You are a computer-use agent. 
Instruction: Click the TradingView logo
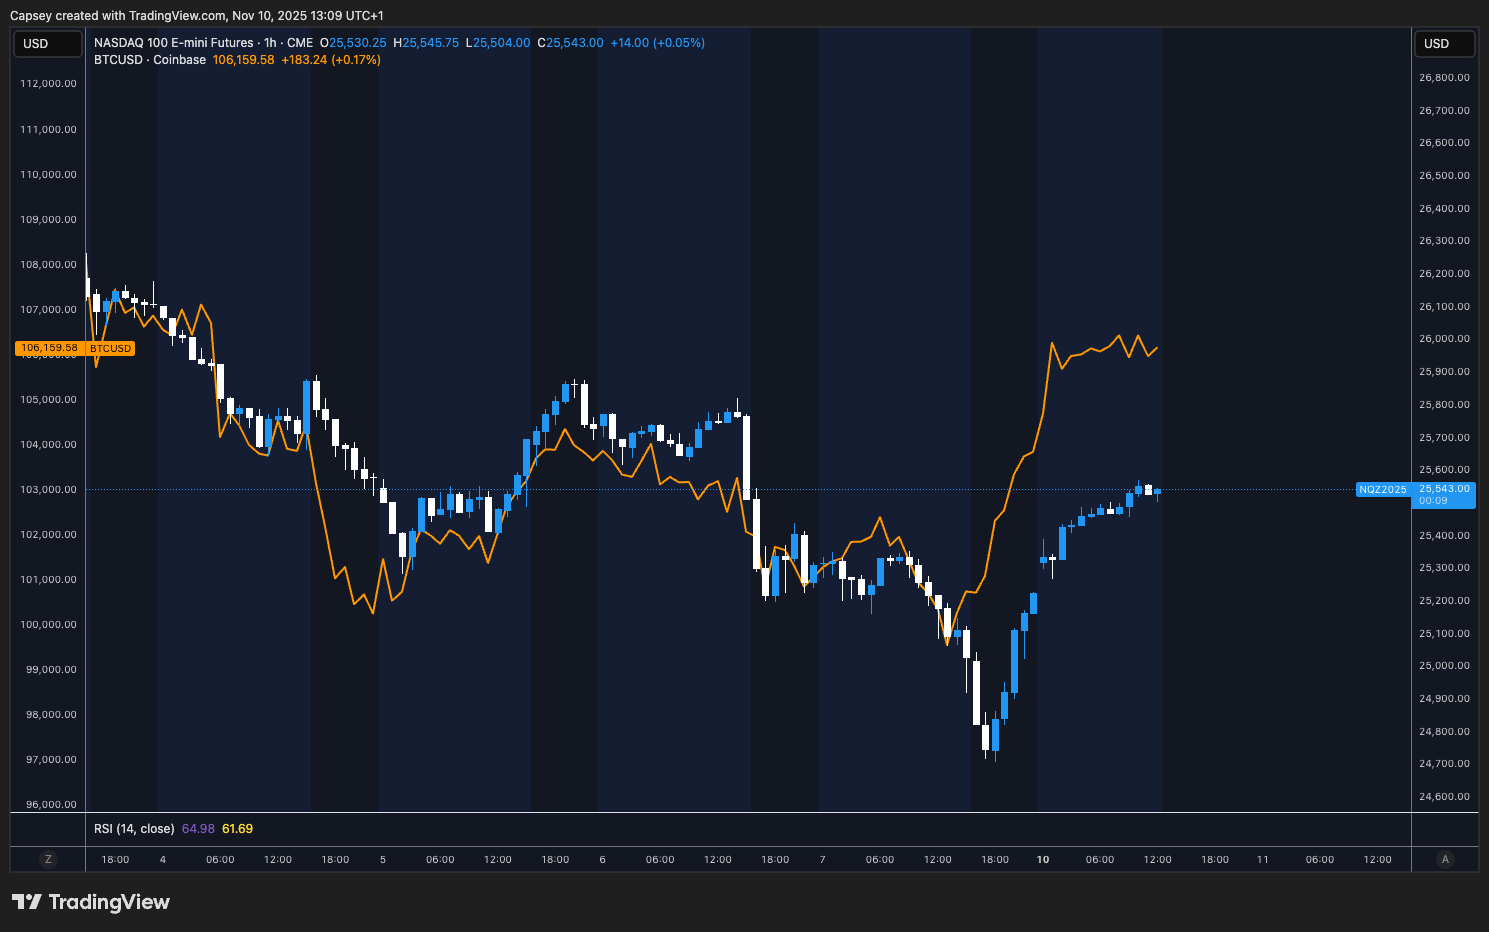(90, 902)
